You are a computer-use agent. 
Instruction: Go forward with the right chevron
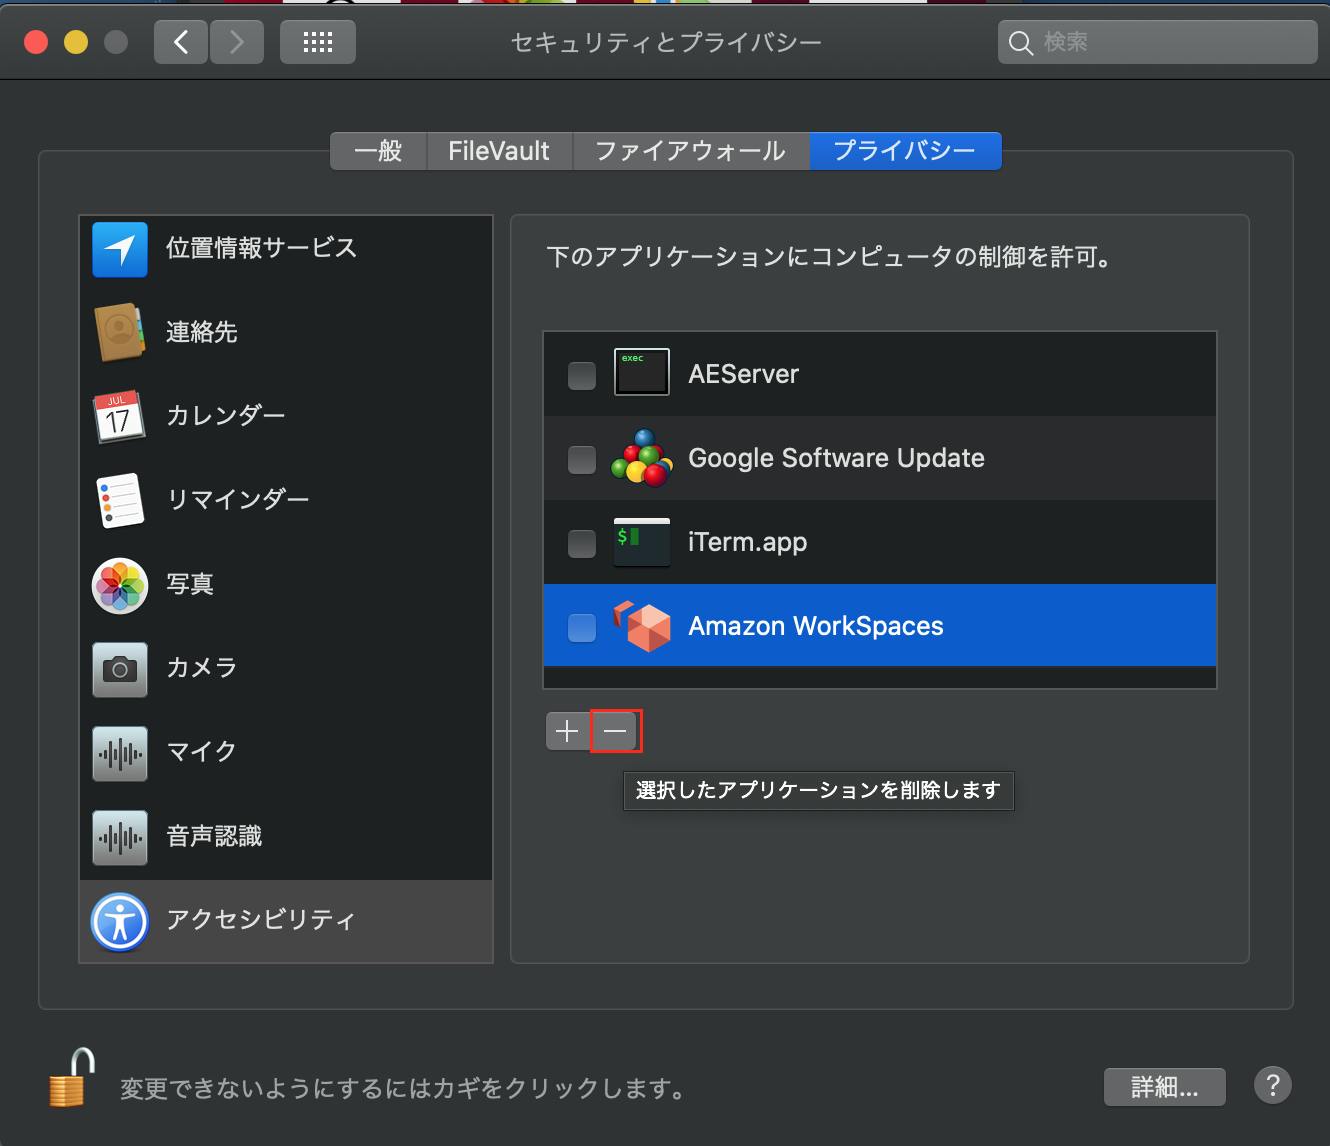237,42
